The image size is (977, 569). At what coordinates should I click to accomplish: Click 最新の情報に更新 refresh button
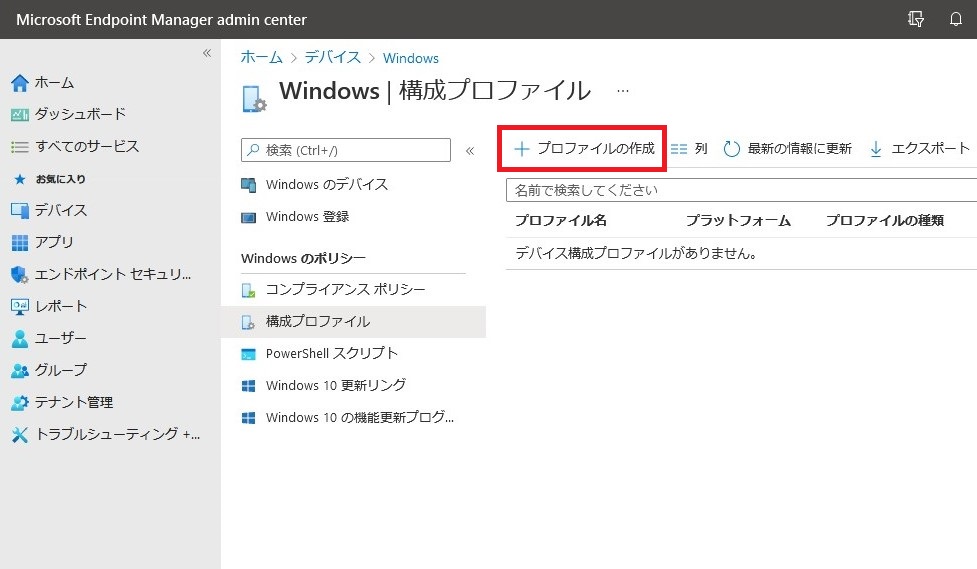[x=788, y=149]
